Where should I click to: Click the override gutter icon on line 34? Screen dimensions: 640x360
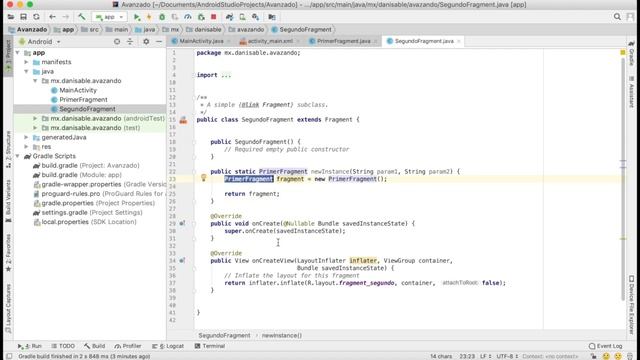[182, 260]
